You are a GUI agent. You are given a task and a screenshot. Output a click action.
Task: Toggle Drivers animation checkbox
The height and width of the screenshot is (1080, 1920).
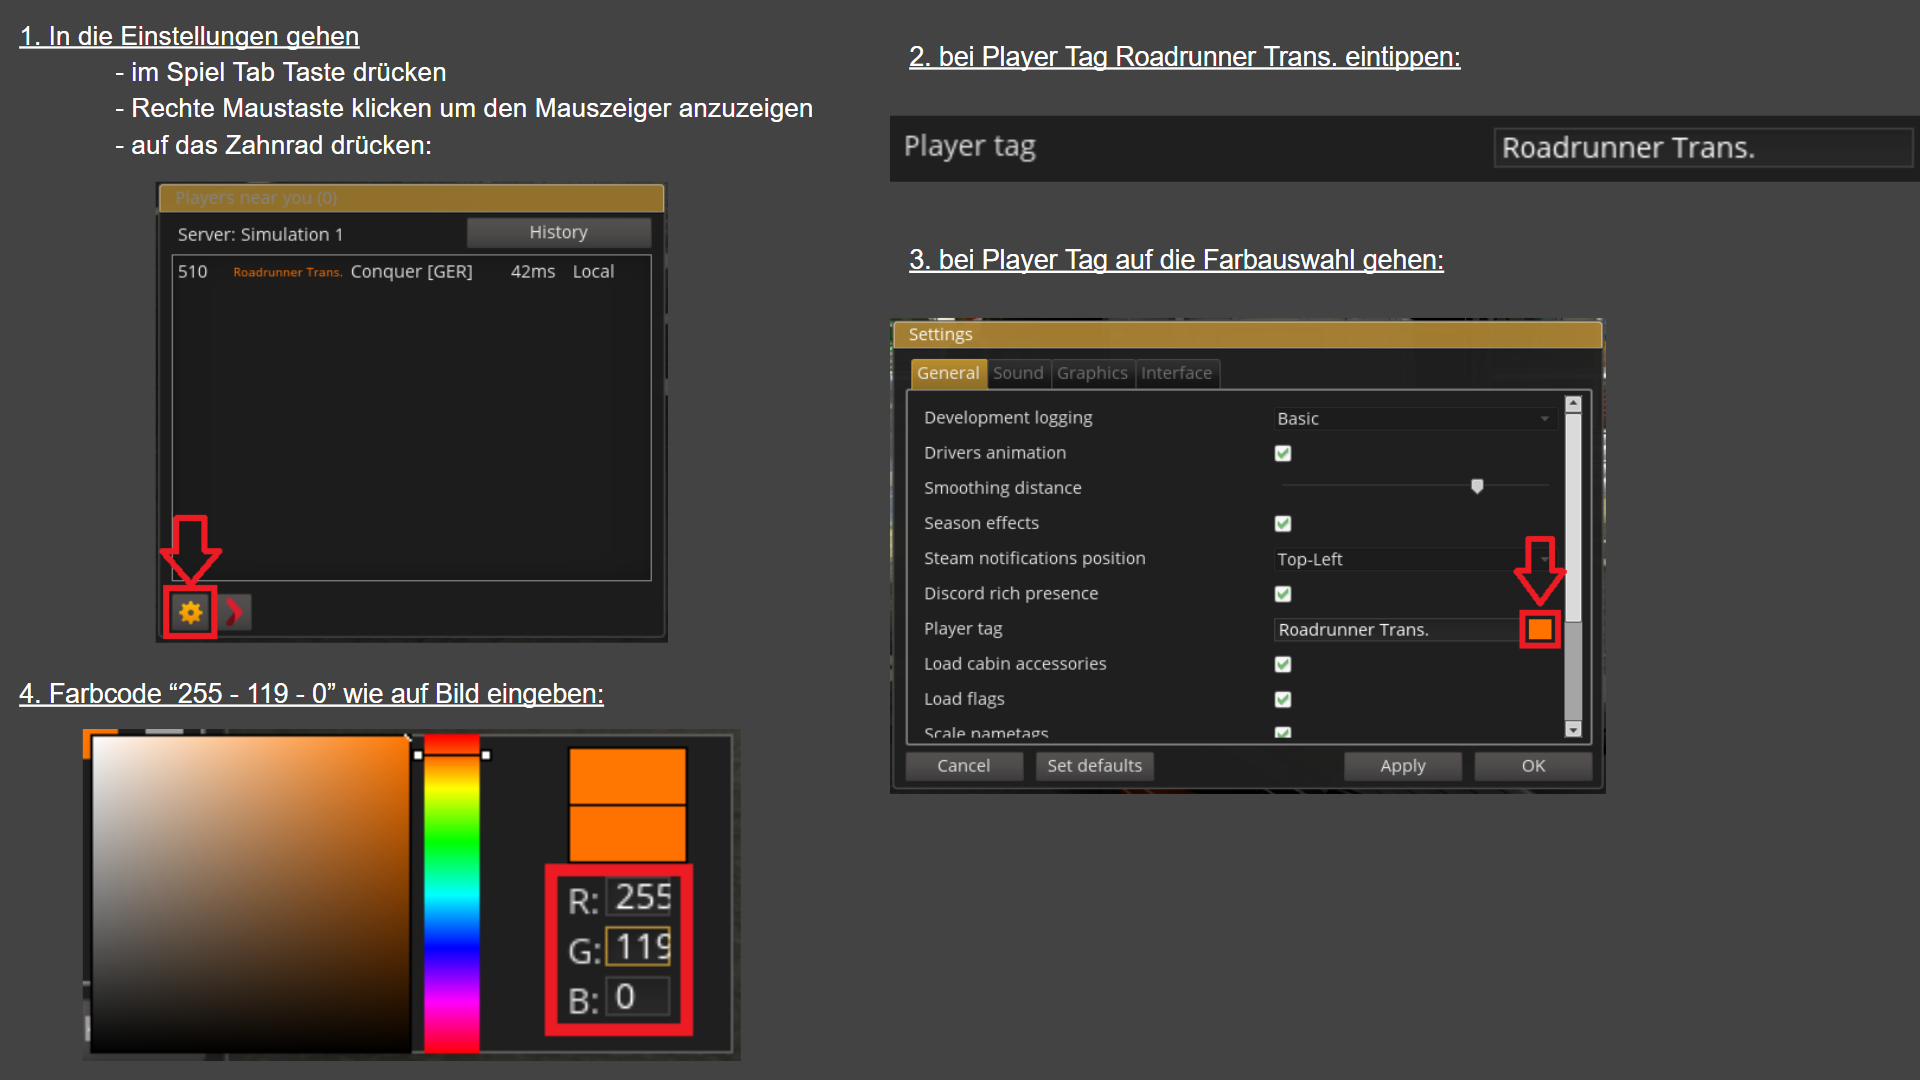tap(1283, 453)
